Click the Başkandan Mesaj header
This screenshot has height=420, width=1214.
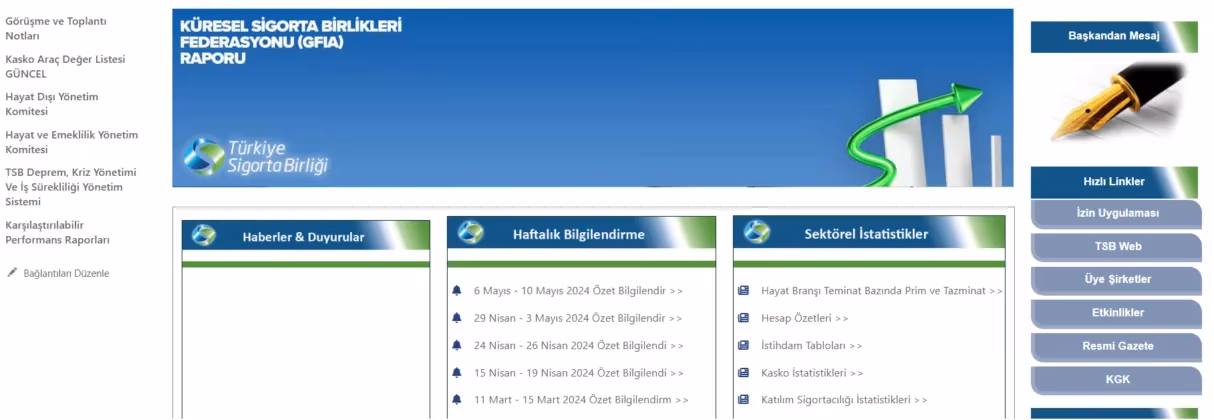(x=1114, y=37)
